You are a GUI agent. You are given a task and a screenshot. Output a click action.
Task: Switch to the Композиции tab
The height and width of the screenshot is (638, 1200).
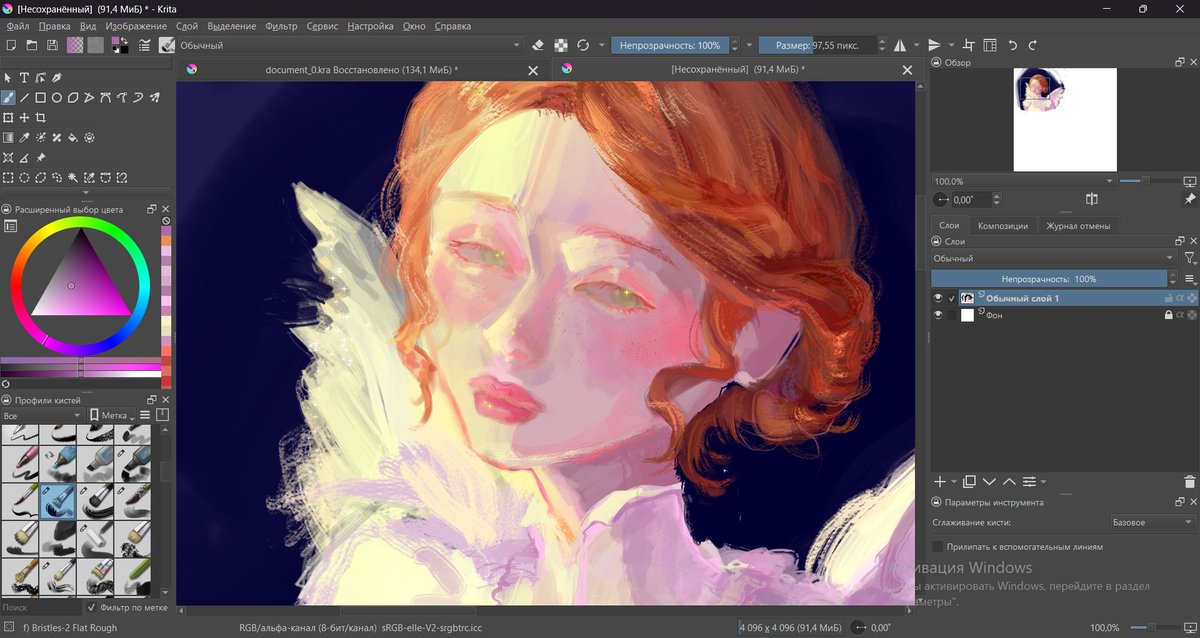[1002, 226]
